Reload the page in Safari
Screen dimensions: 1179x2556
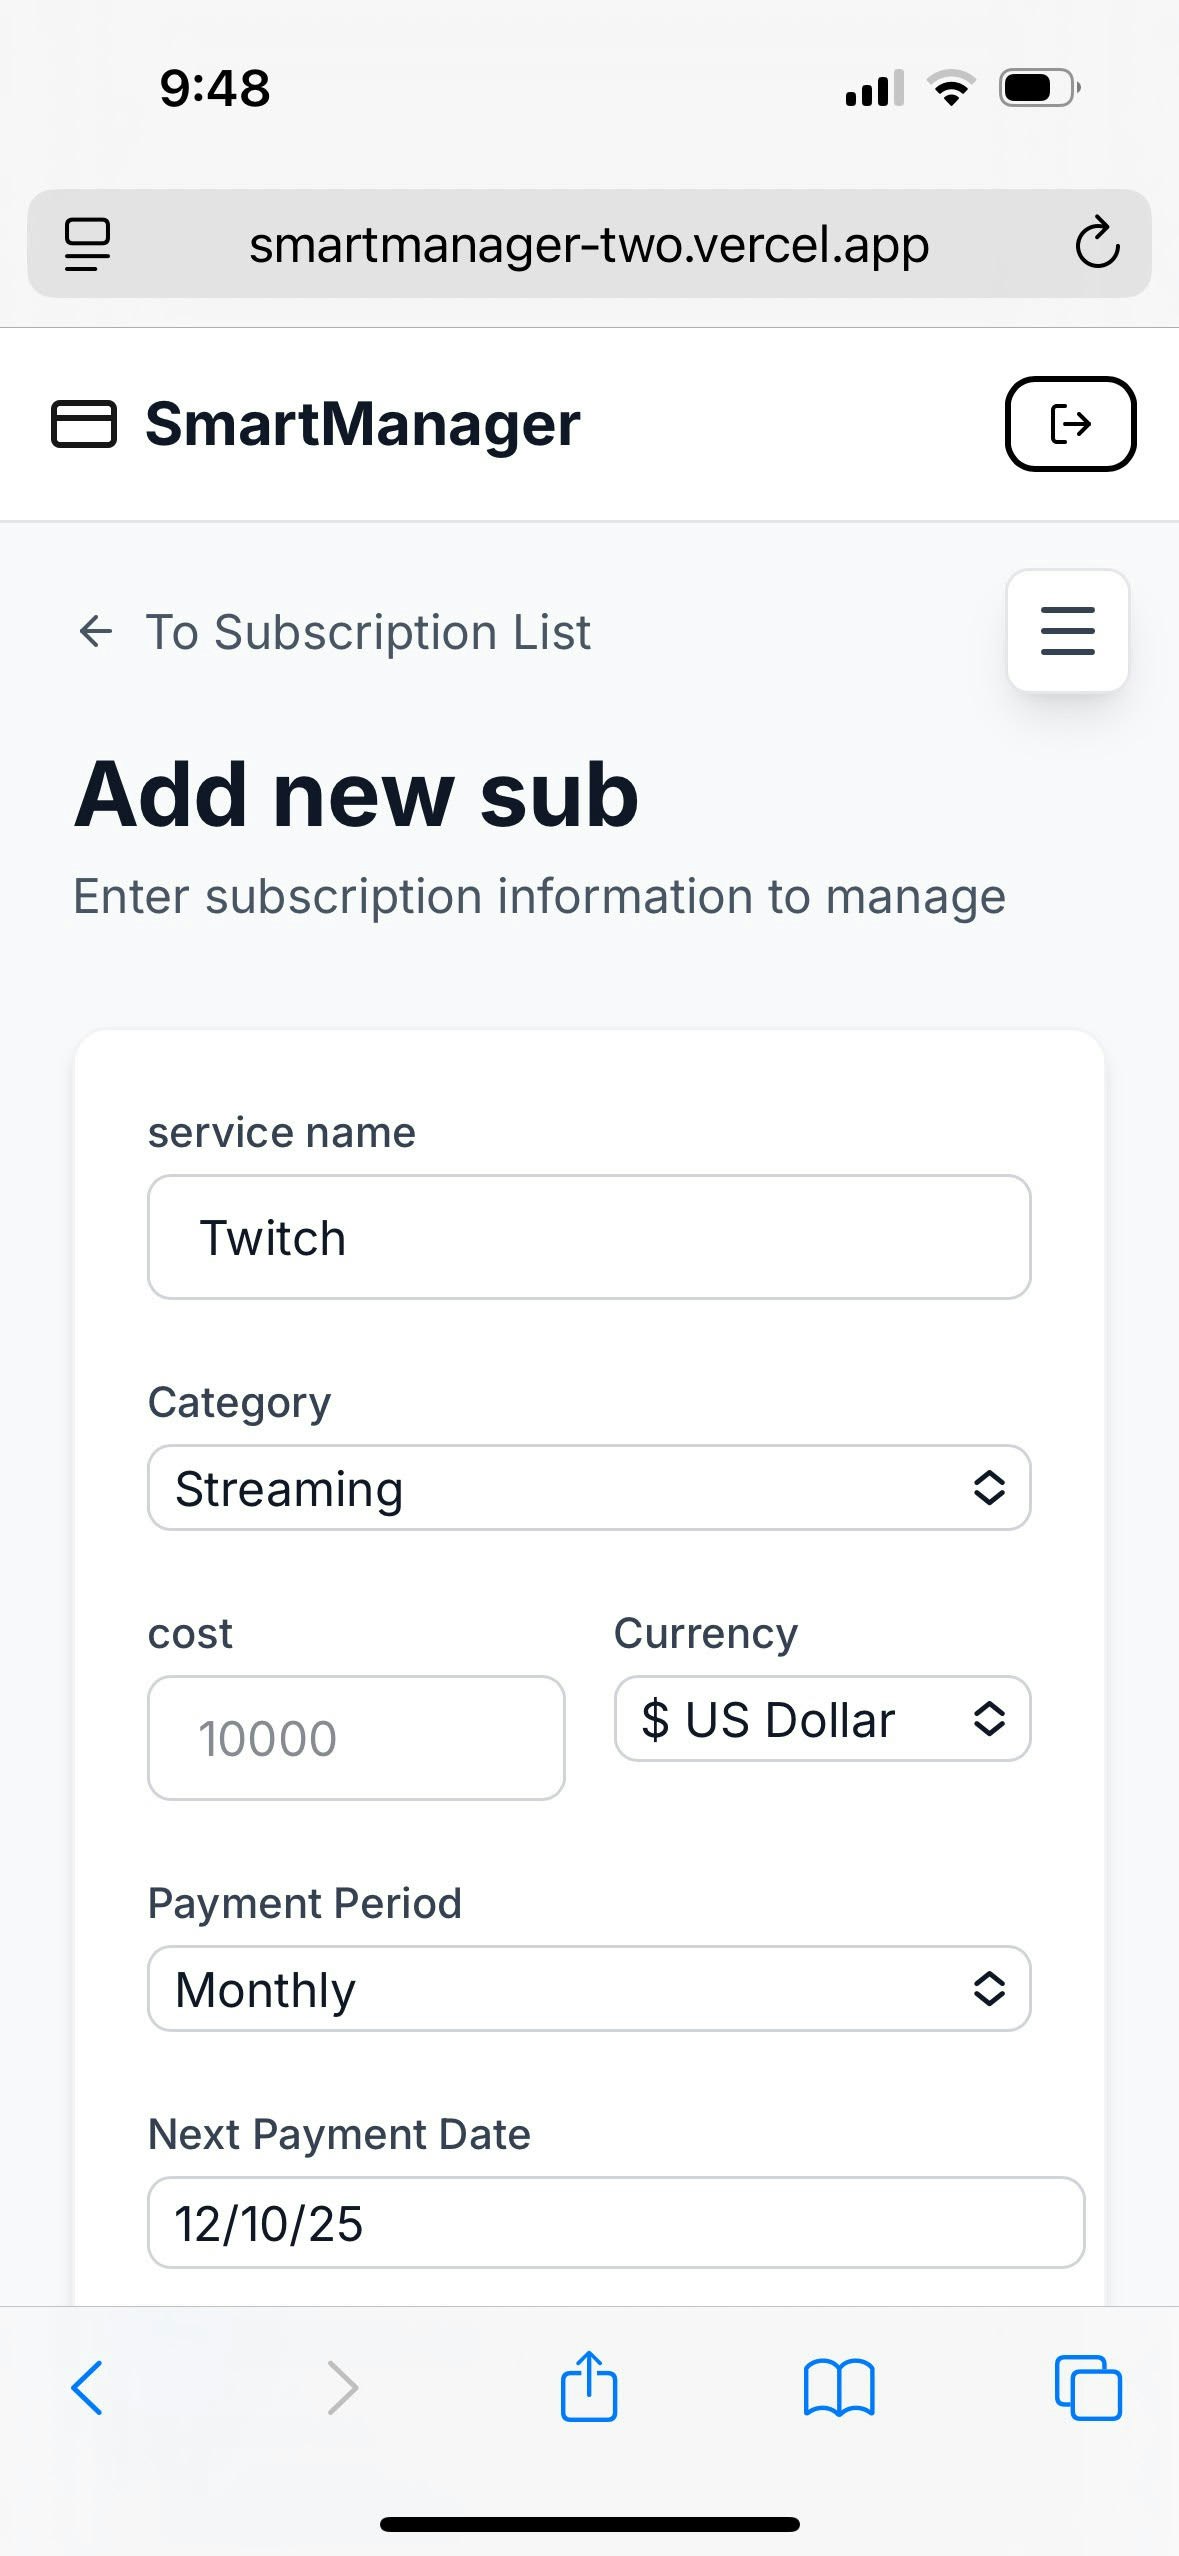tap(1096, 243)
